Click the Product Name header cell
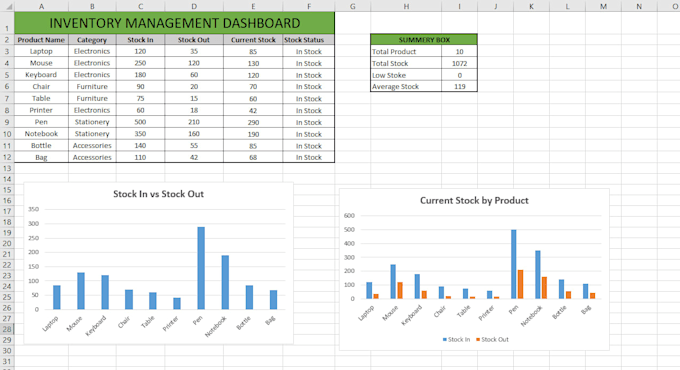The width and height of the screenshot is (680, 370). (x=41, y=39)
